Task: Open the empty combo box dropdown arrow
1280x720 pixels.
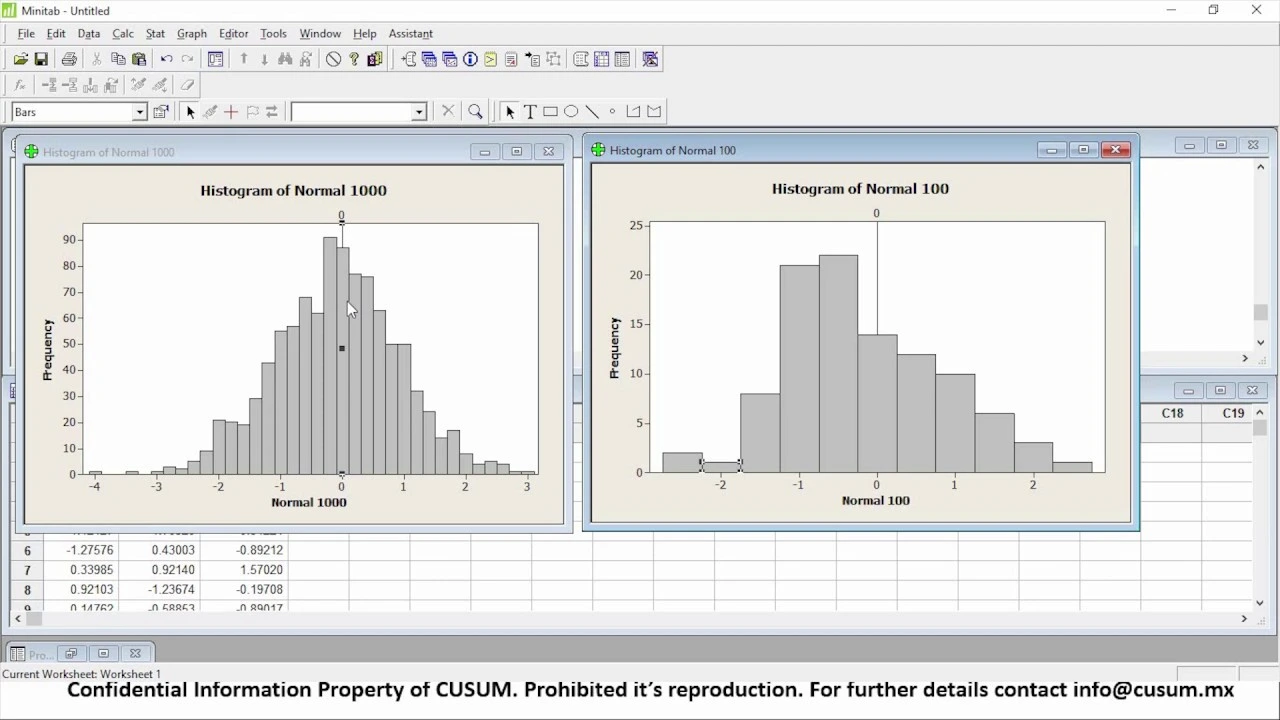Action: click(419, 112)
